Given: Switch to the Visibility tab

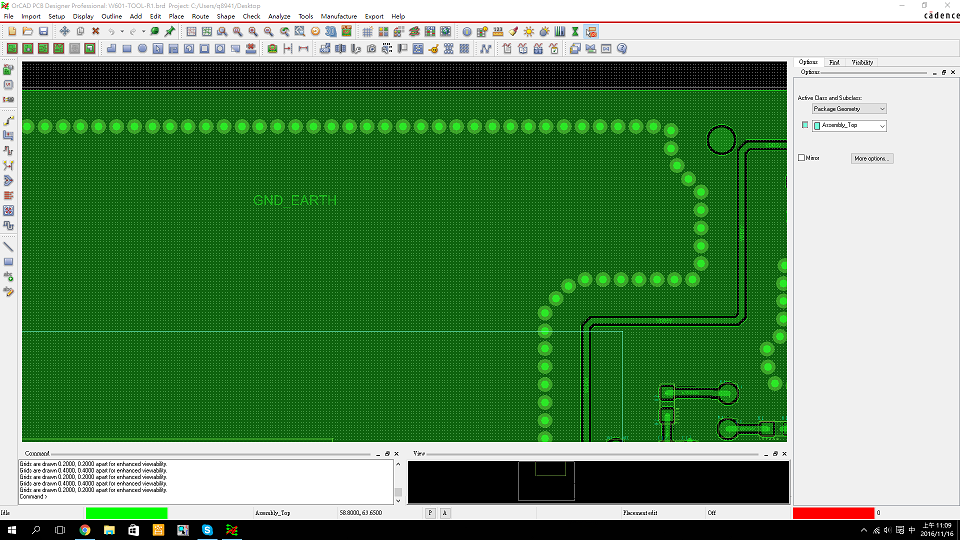Looking at the screenshot, I should click(x=861, y=62).
